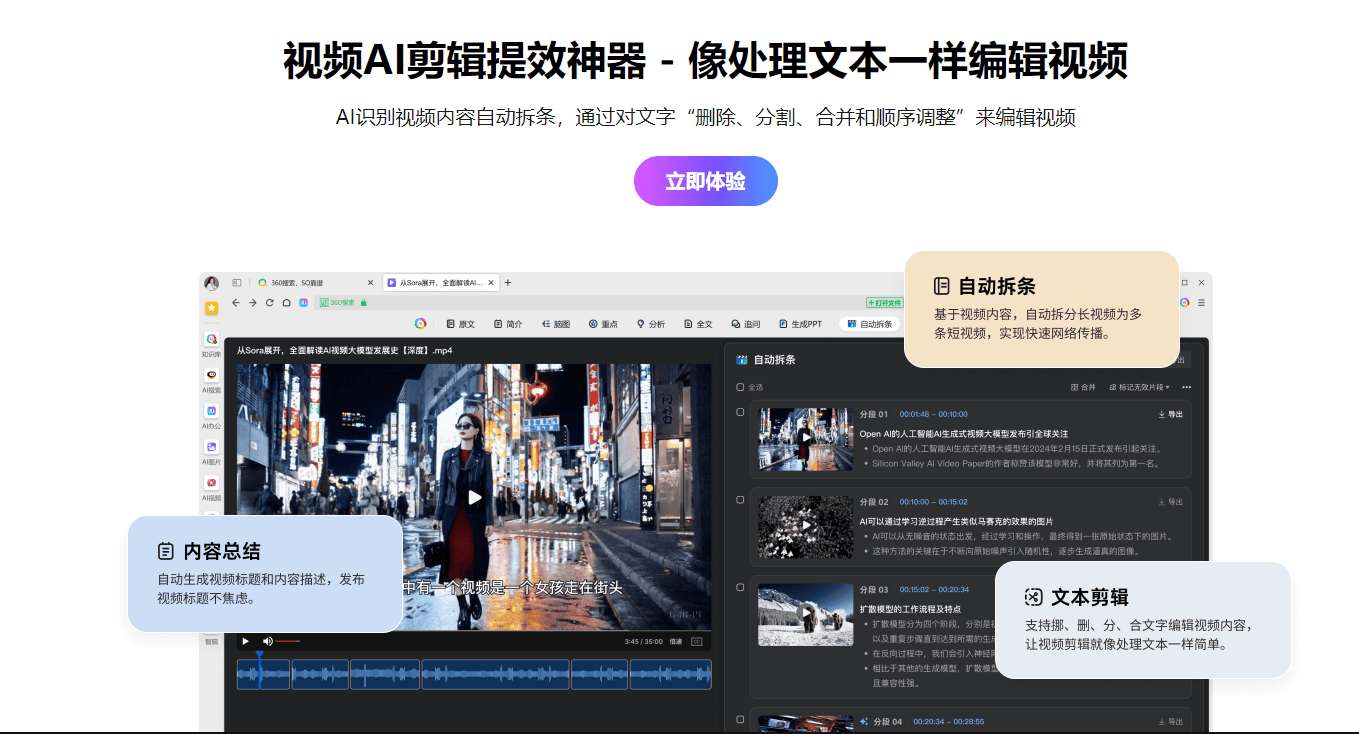Check the box for 分段 03
Screen dimensions: 1359x734
pos(740,587)
